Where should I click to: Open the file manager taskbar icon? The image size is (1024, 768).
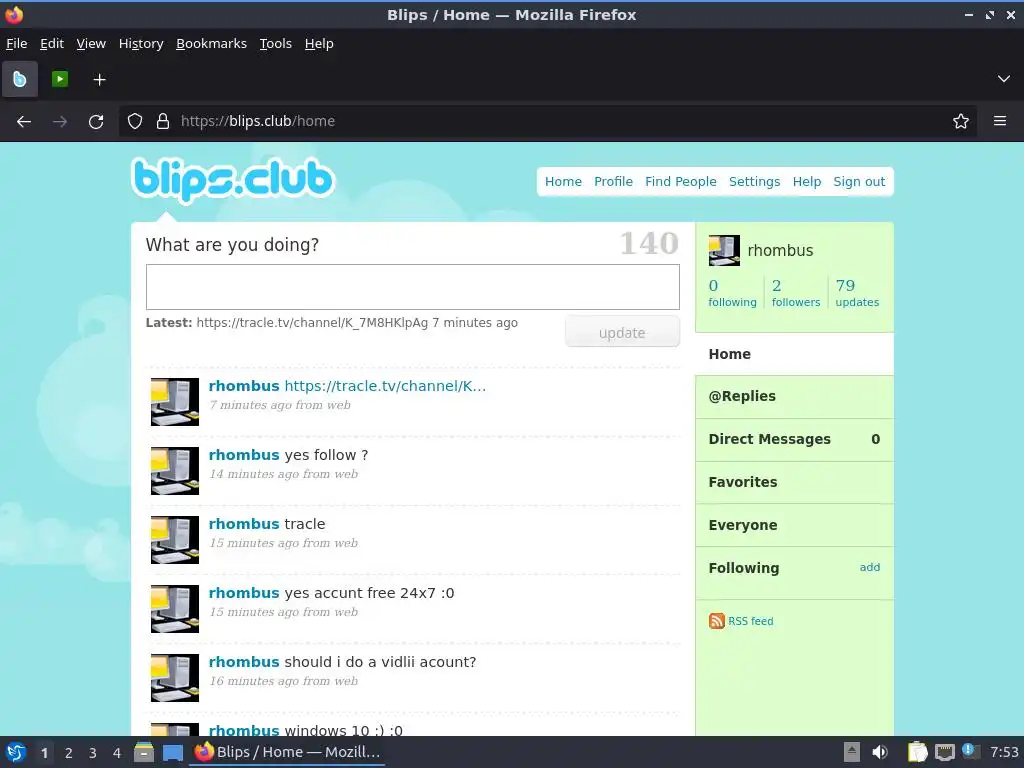point(144,752)
